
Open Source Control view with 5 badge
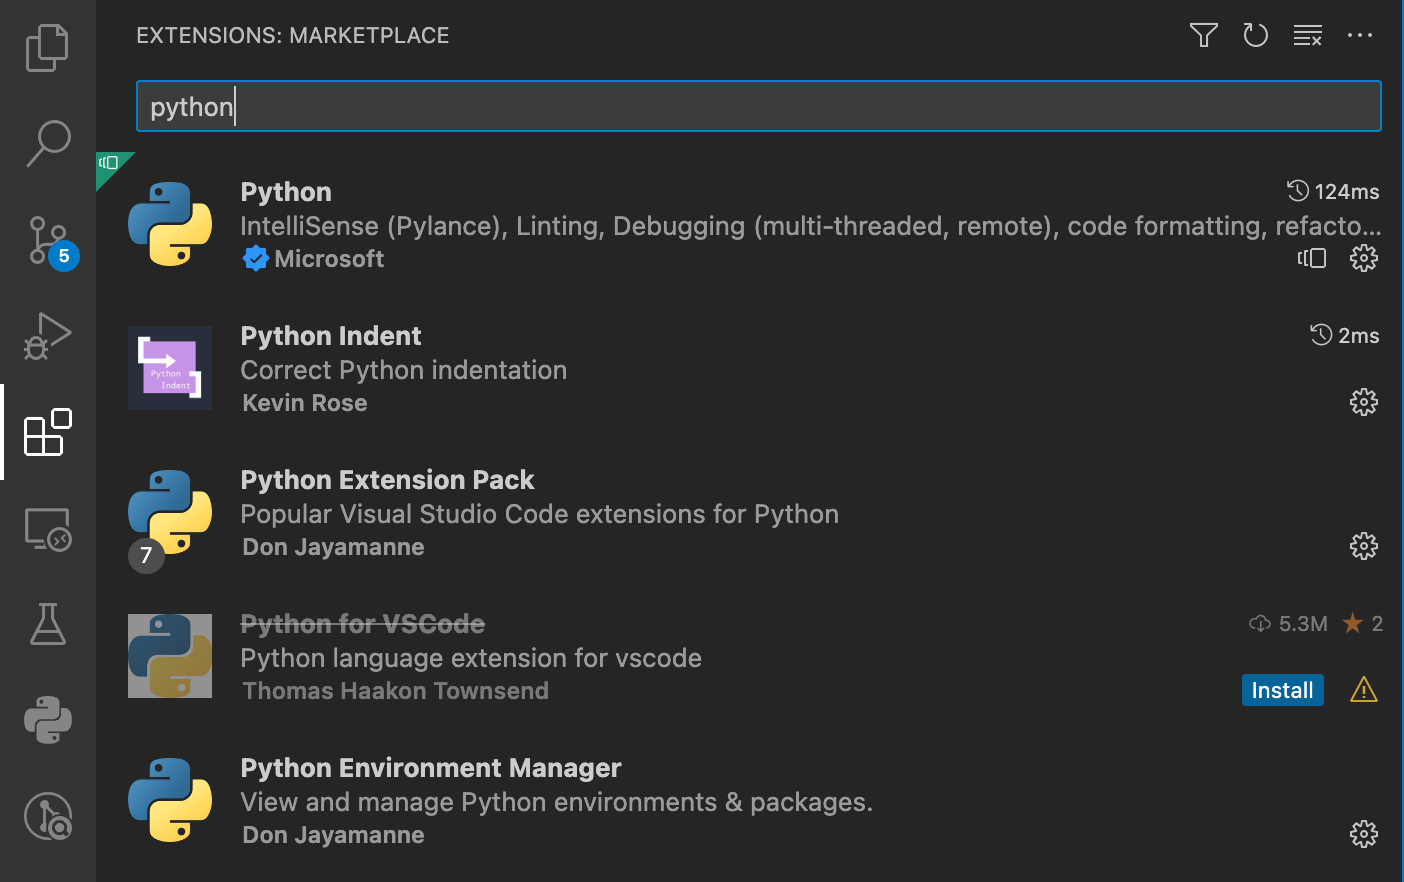click(x=48, y=240)
